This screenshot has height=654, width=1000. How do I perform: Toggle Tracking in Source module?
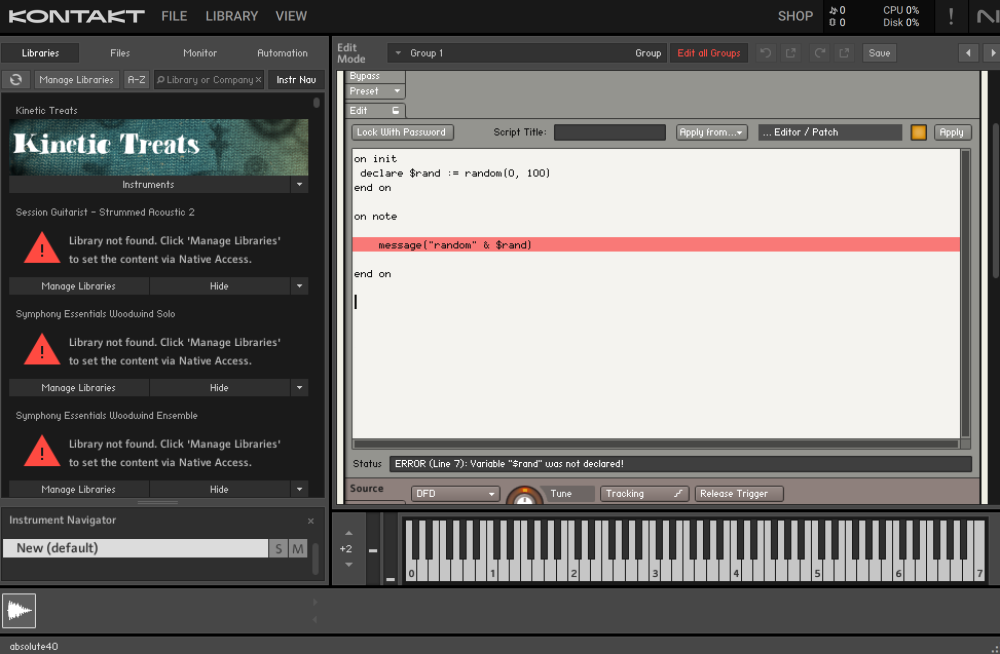pos(643,494)
